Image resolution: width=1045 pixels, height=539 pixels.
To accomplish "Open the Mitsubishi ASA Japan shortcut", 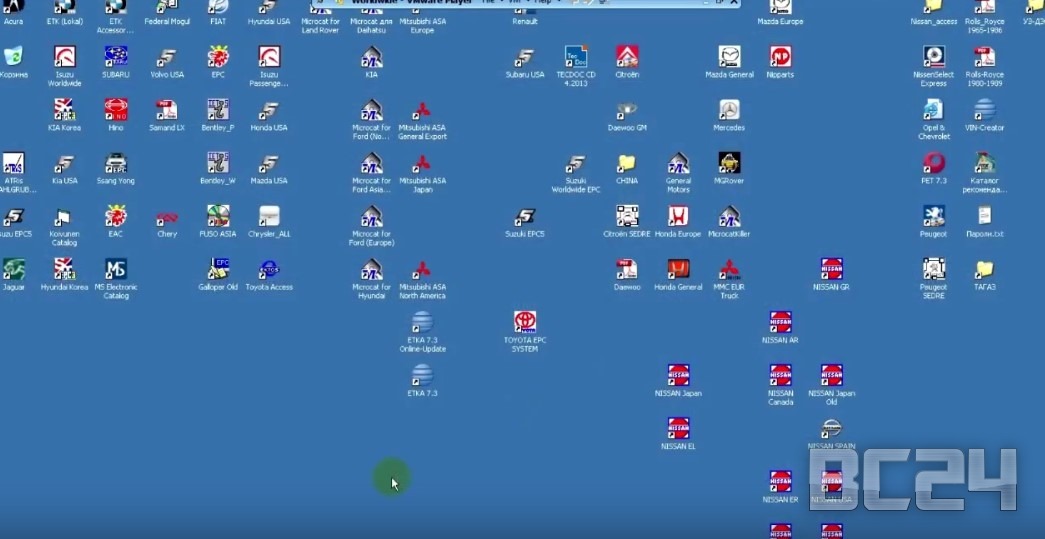I will coord(422,164).
